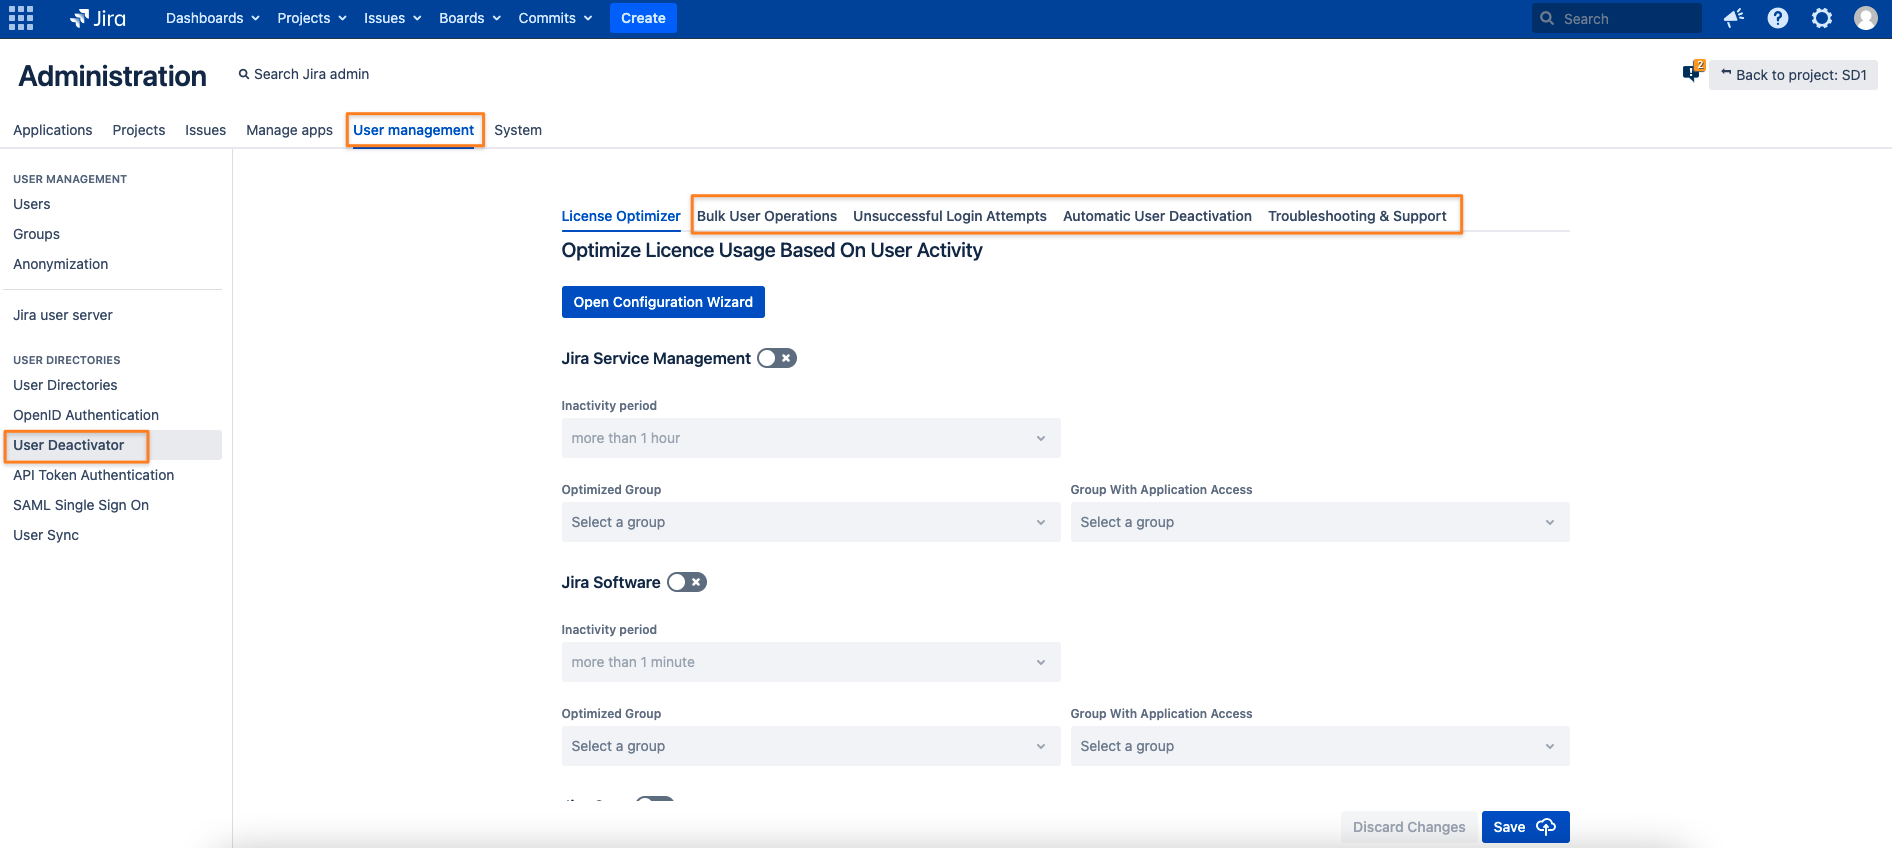
Task: Open the settings gear icon
Action: (1822, 18)
